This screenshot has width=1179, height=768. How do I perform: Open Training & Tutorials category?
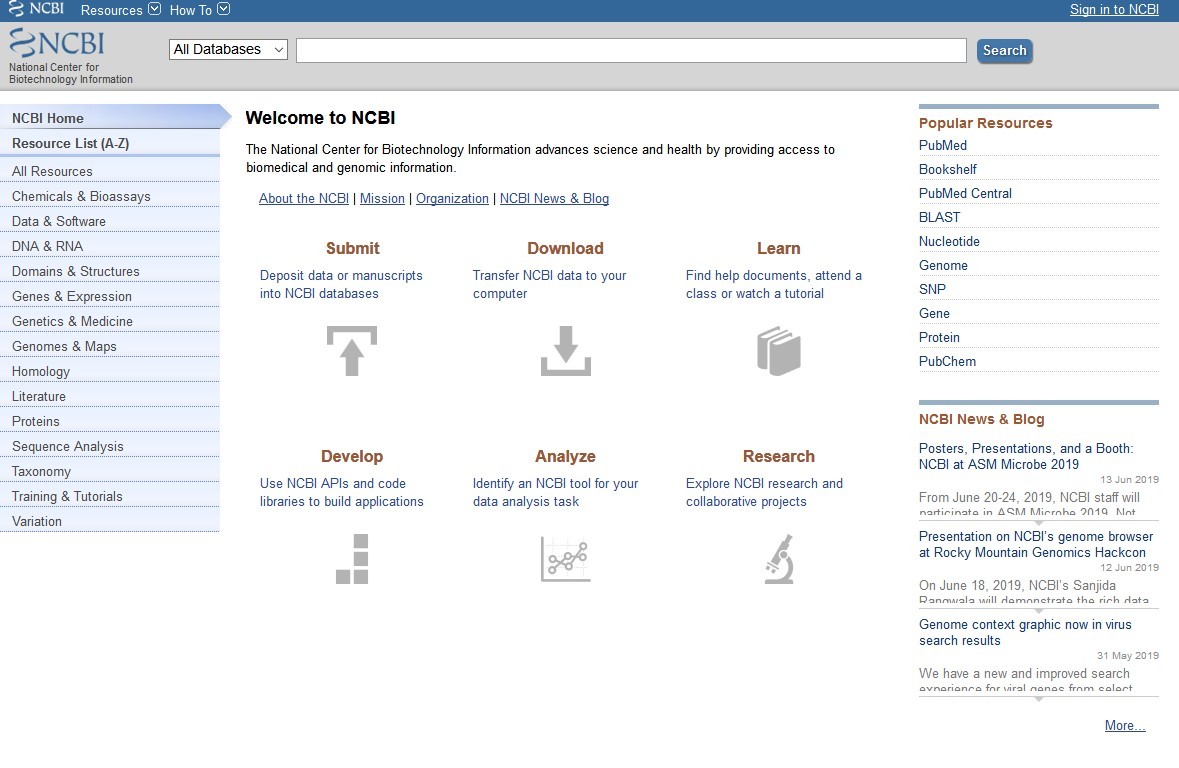110,496
